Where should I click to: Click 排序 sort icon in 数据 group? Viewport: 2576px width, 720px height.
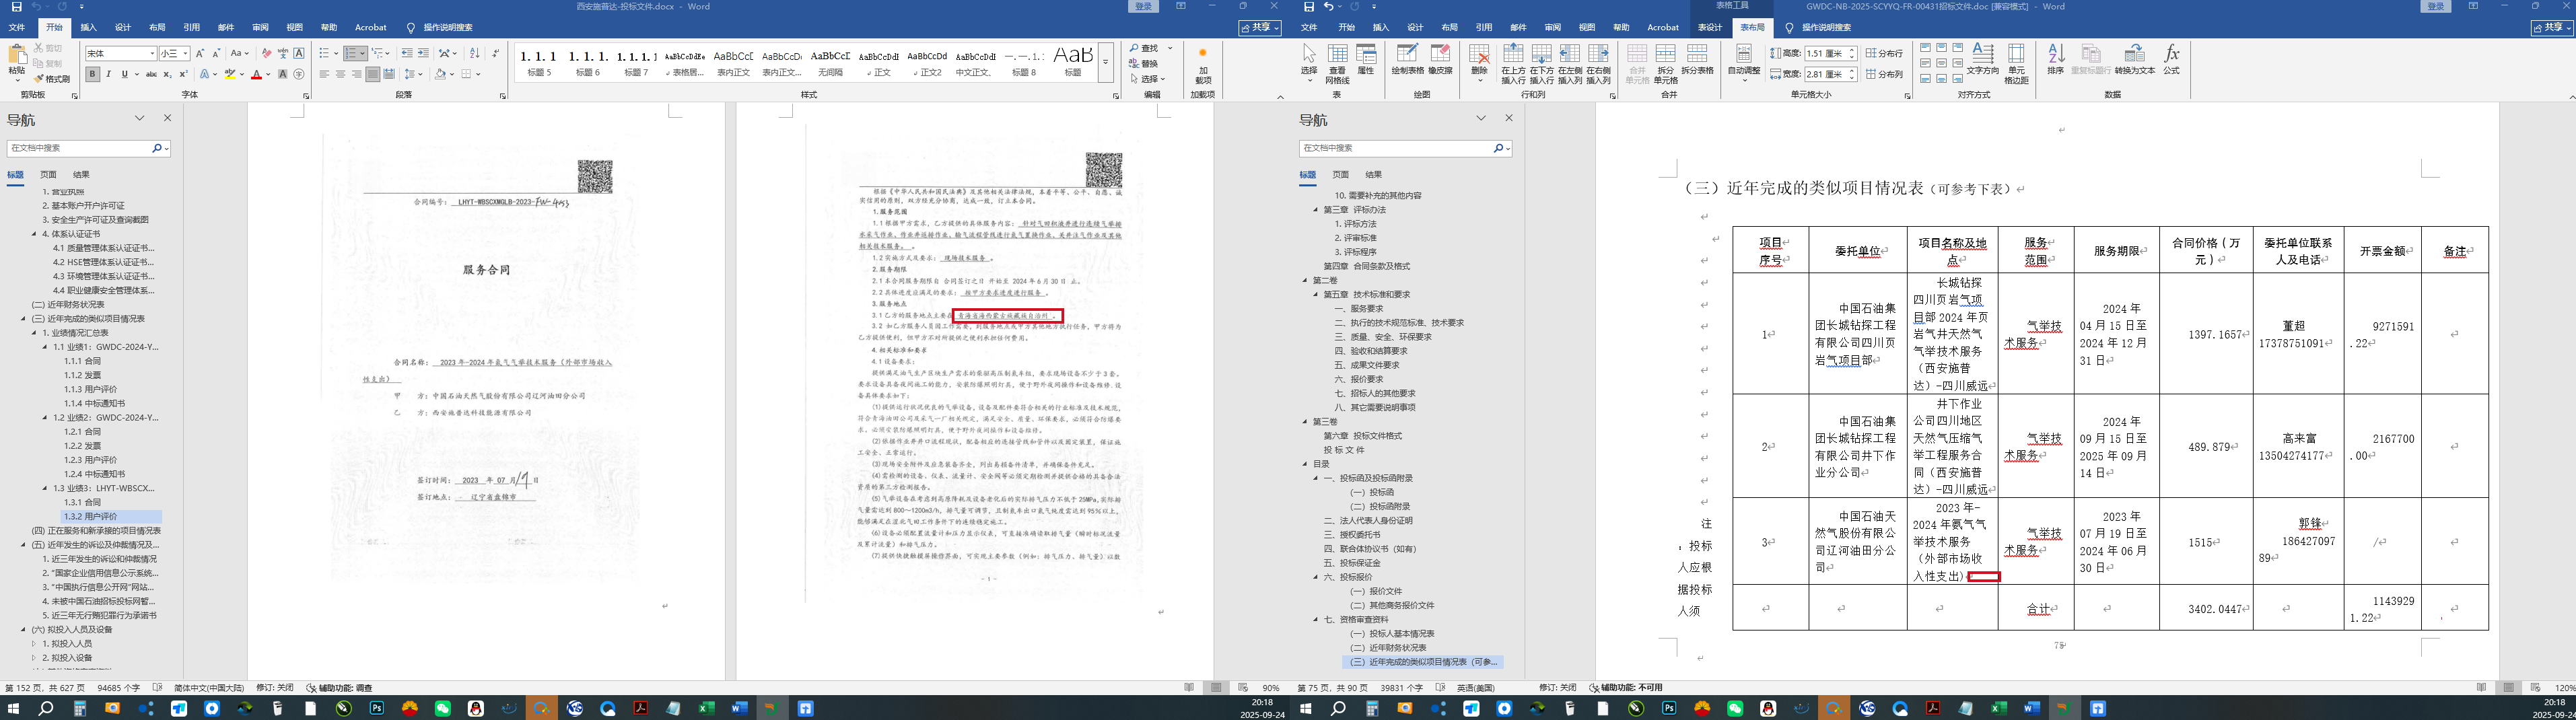point(2056,59)
